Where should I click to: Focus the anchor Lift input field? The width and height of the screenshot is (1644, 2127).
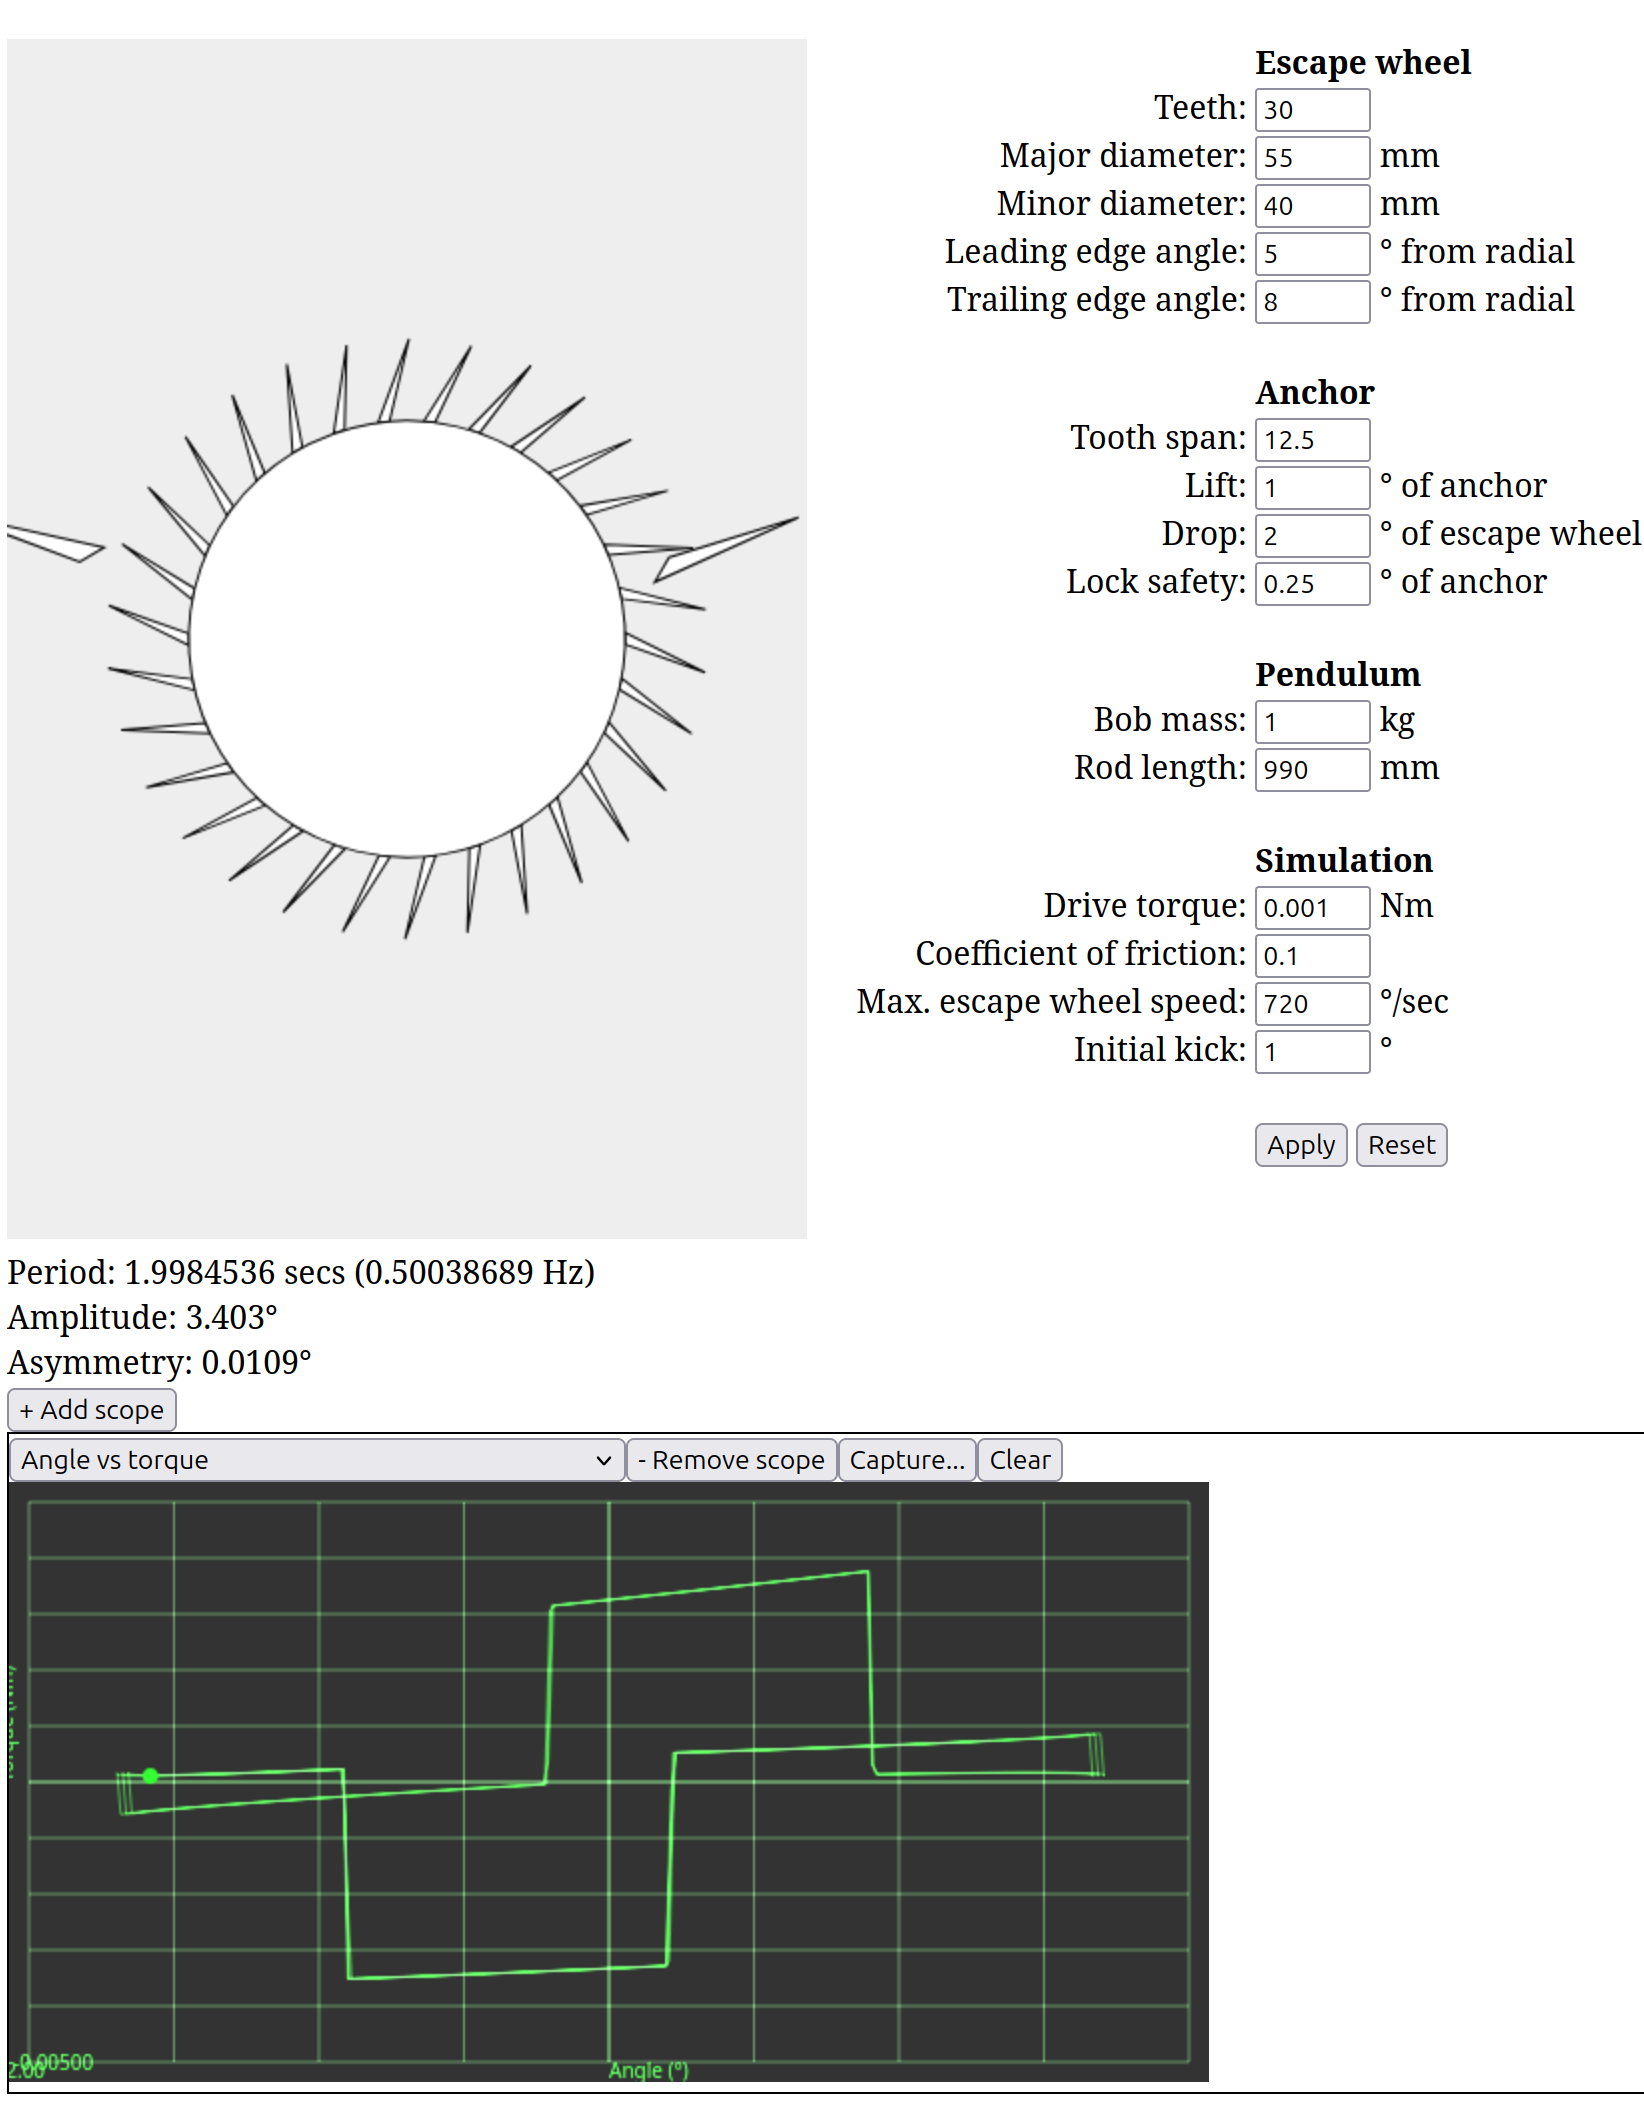1311,488
